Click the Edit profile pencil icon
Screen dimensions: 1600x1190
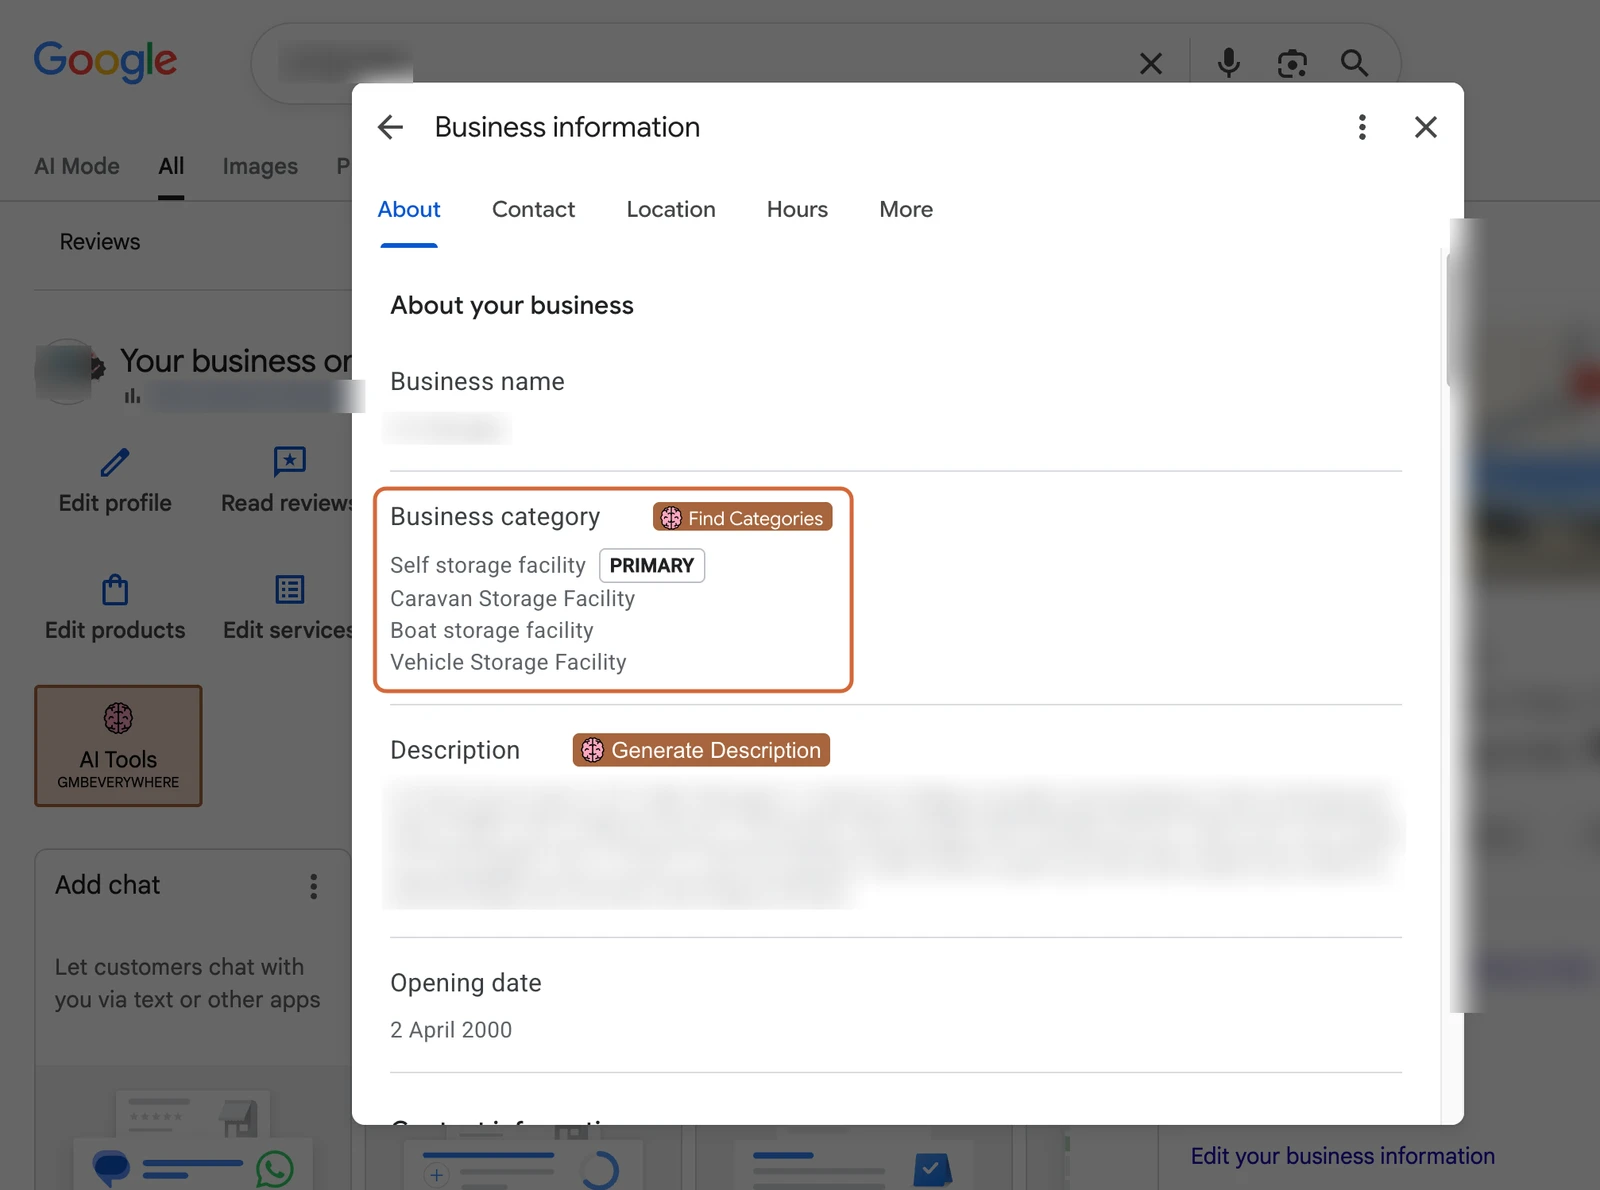115,462
